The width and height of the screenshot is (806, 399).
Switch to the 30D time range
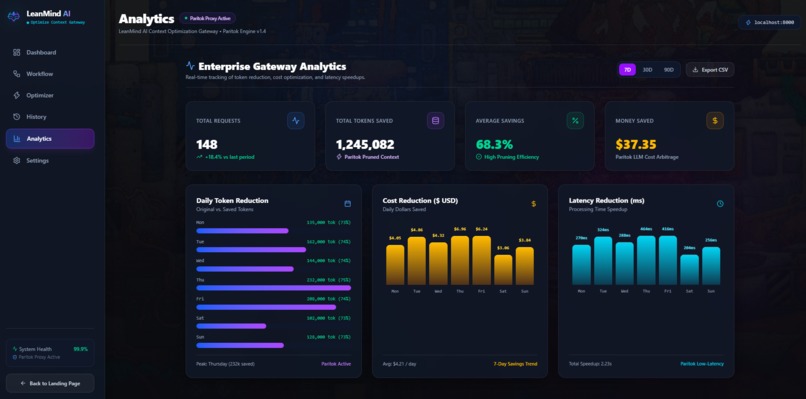[x=647, y=70]
